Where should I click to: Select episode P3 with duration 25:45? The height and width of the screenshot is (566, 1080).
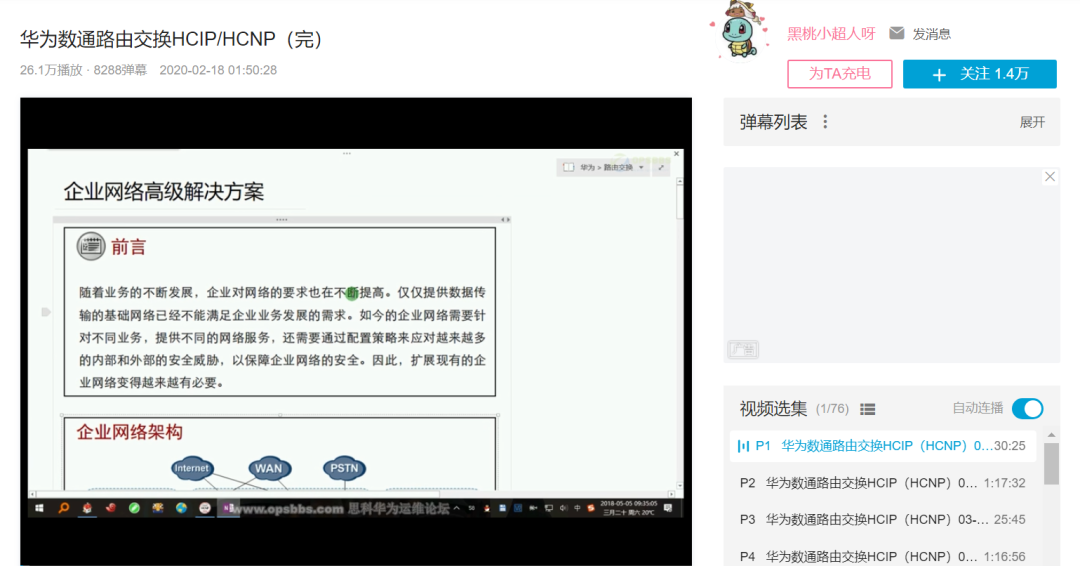pyautogui.click(x=882, y=520)
